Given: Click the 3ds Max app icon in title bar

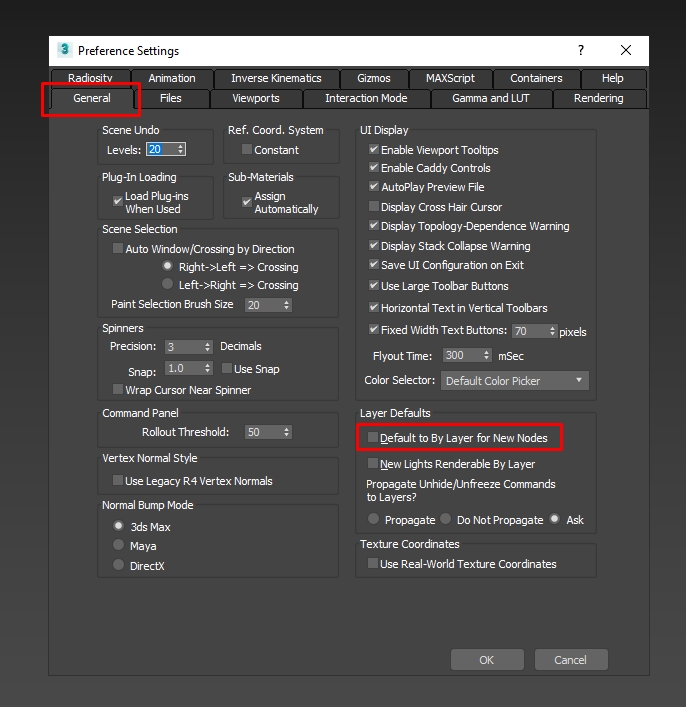Looking at the screenshot, I should pos(64,50).
